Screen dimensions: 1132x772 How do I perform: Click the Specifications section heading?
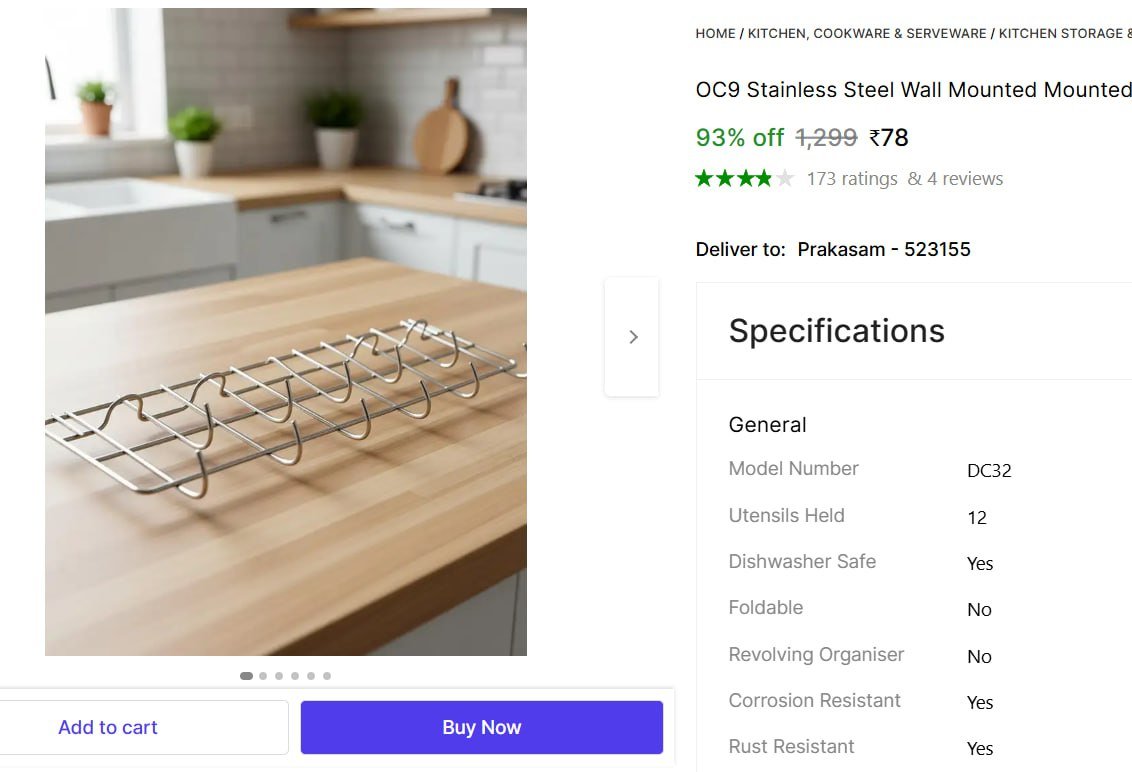tap(836, 331)
